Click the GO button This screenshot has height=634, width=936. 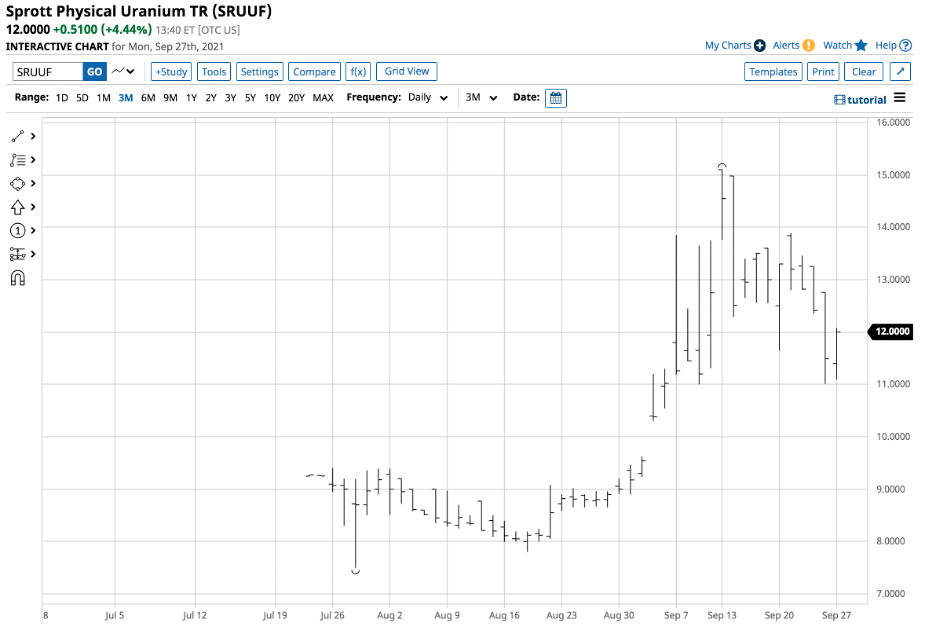point(94,72)
